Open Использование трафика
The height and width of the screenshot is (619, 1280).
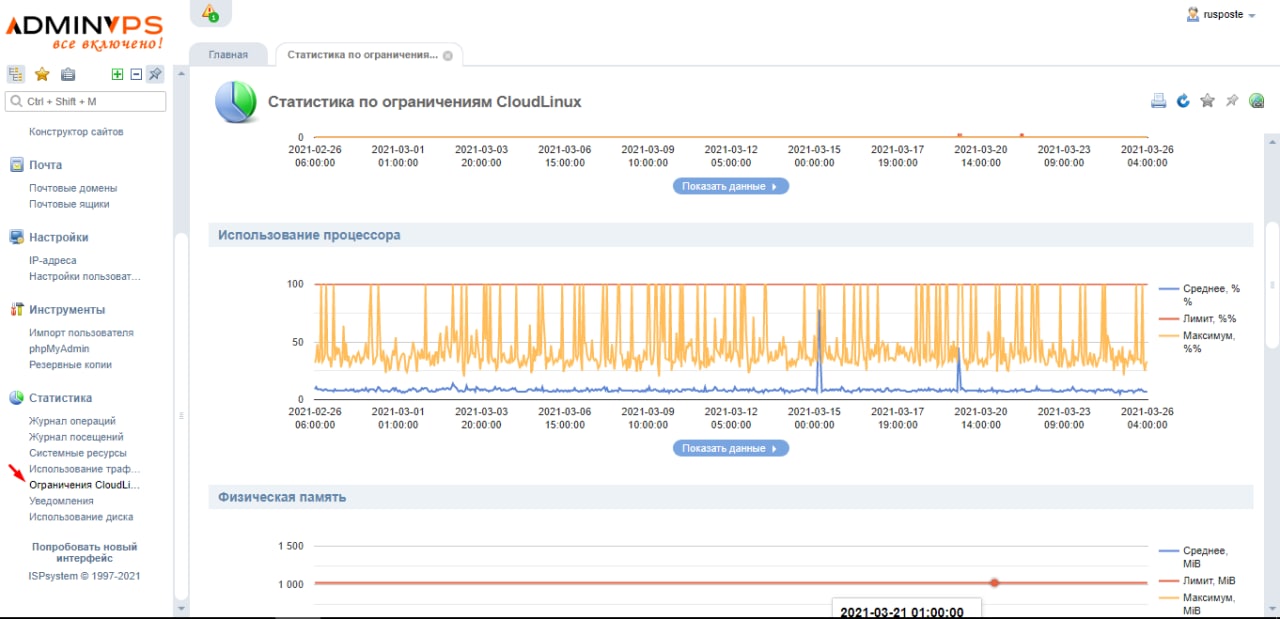pos(85,469)
